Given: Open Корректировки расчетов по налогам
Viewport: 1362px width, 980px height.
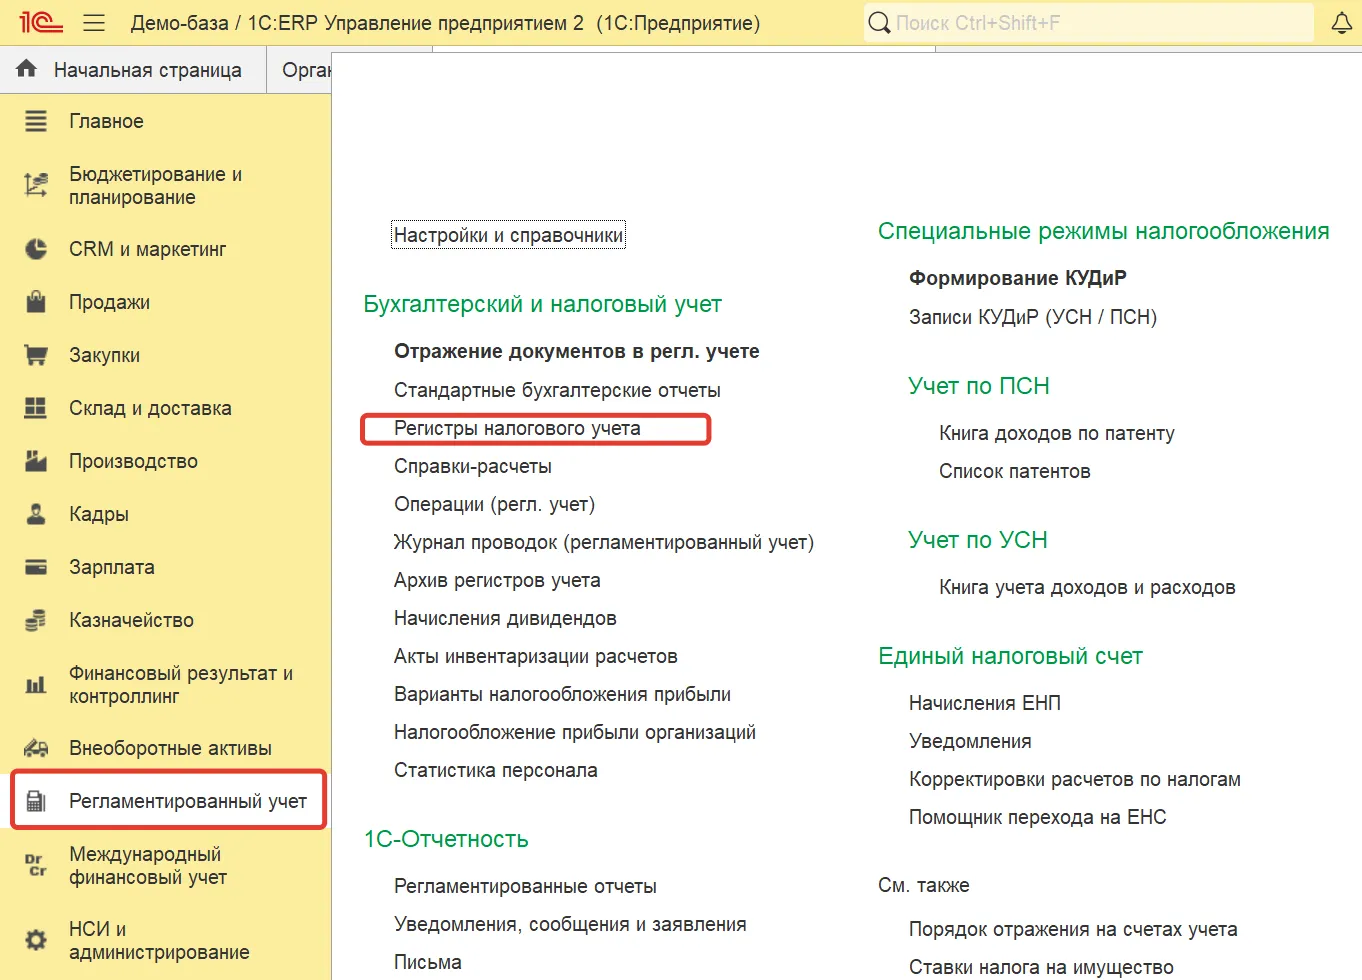Looking at the screenshot, I should [x=1075, y=779].
